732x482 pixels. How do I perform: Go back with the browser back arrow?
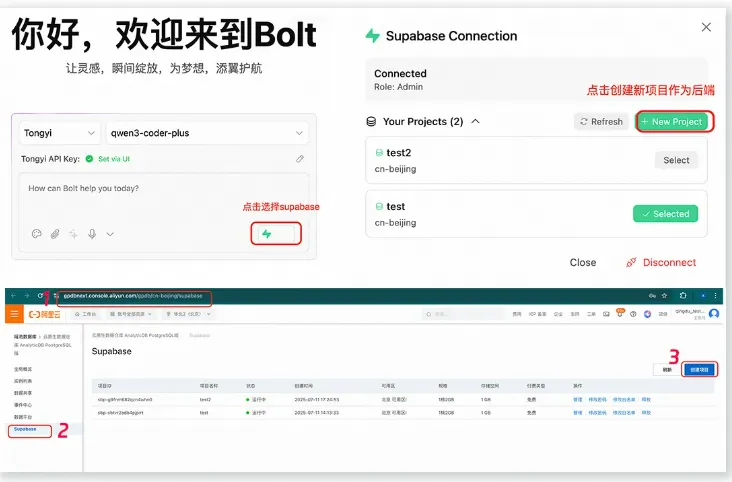coord(13,296)
